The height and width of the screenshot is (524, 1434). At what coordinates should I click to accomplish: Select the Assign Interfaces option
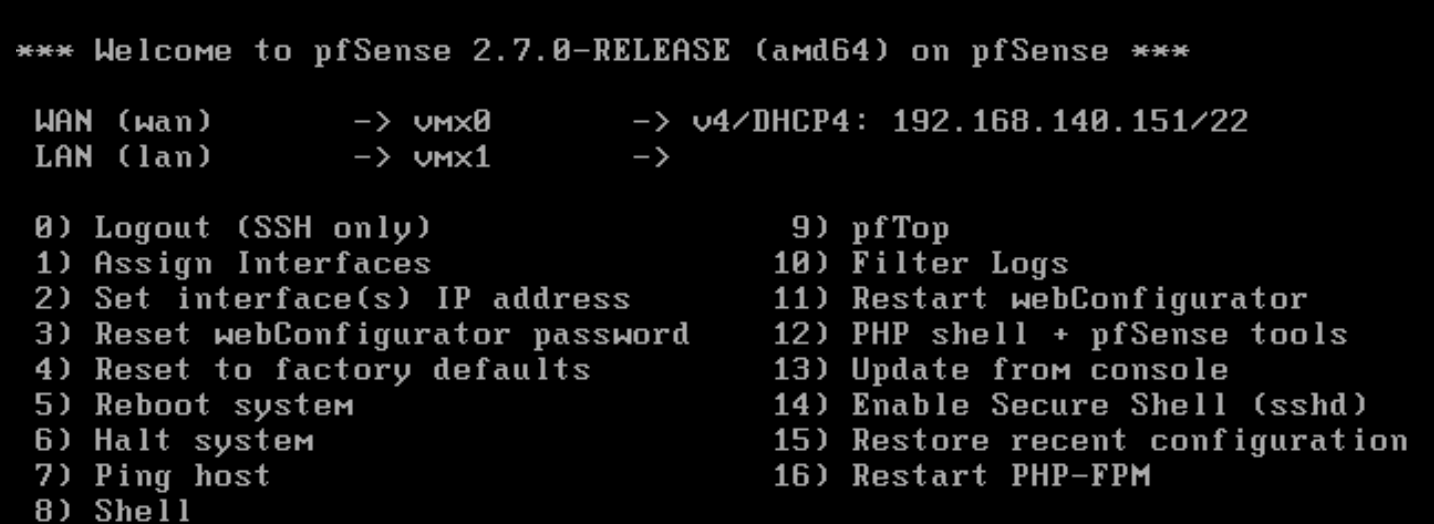232,264
